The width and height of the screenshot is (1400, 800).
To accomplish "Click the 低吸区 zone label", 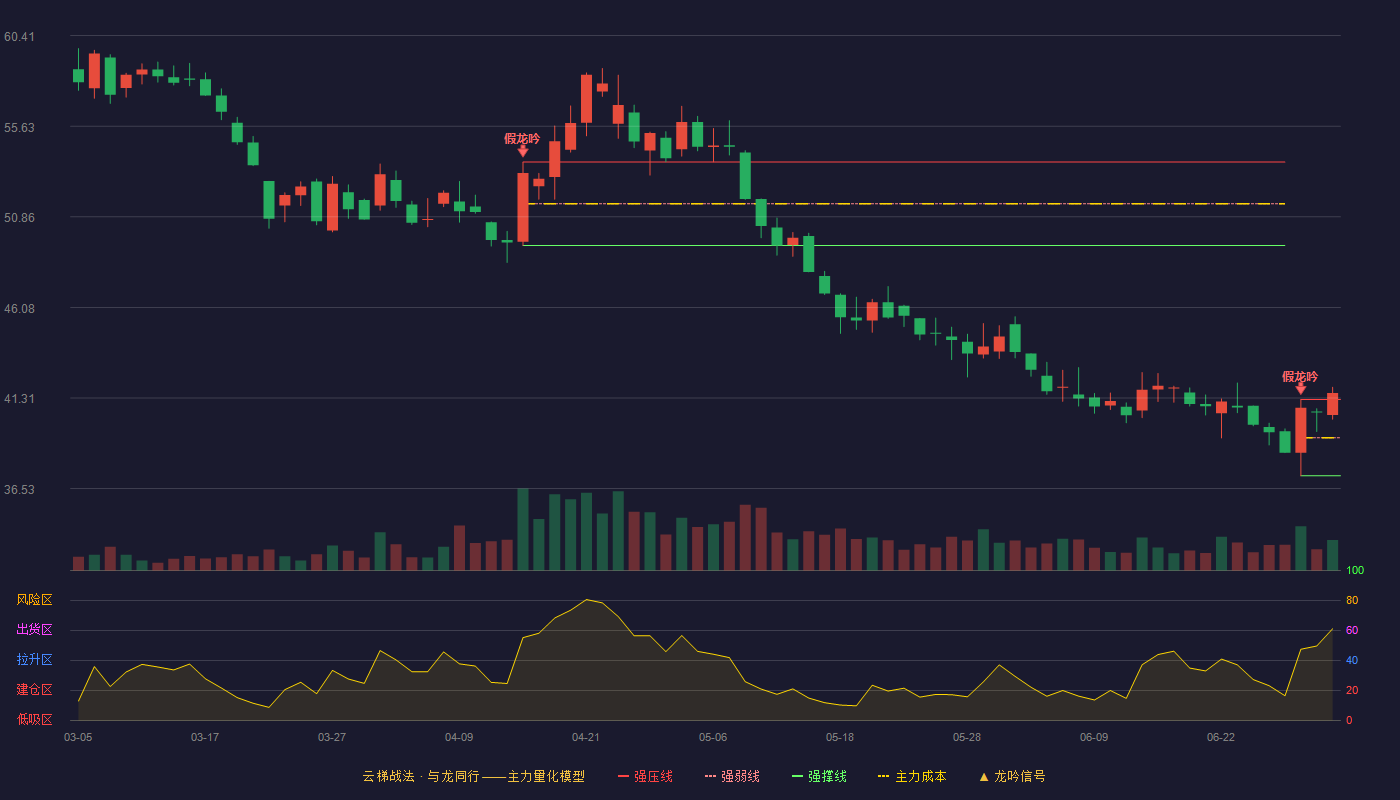I will tap(34, 719).
